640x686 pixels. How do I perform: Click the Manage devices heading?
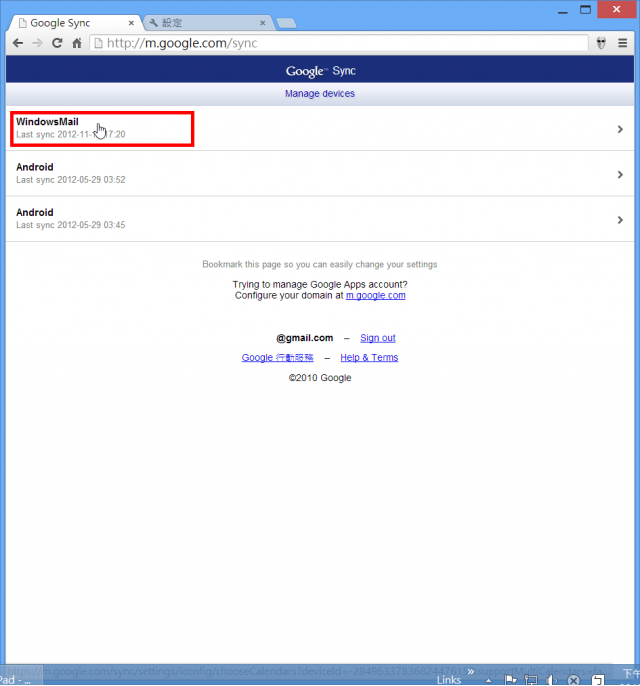pyautogui.click(x=320, y=94)
